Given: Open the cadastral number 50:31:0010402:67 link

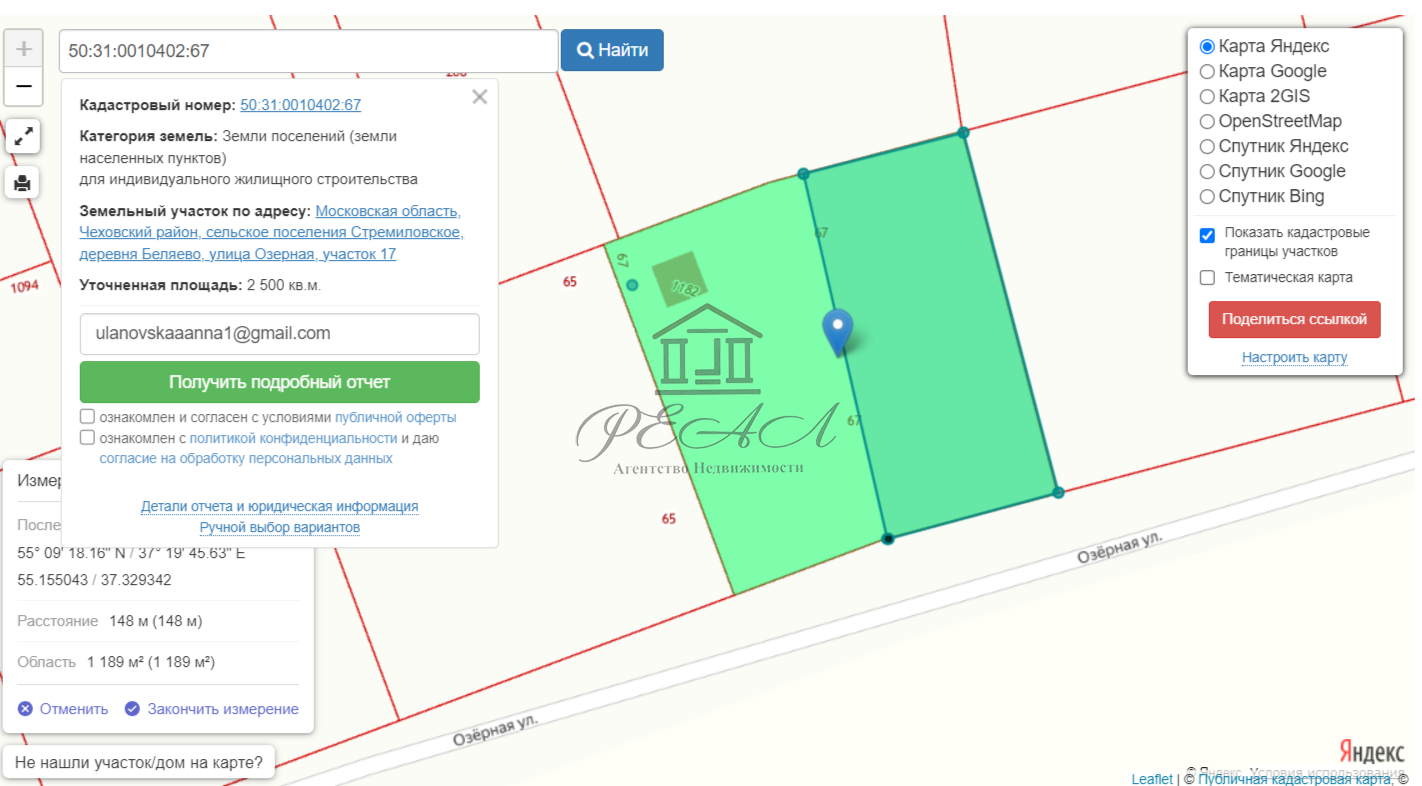Looking at the screenshot, I should point(300,105).
